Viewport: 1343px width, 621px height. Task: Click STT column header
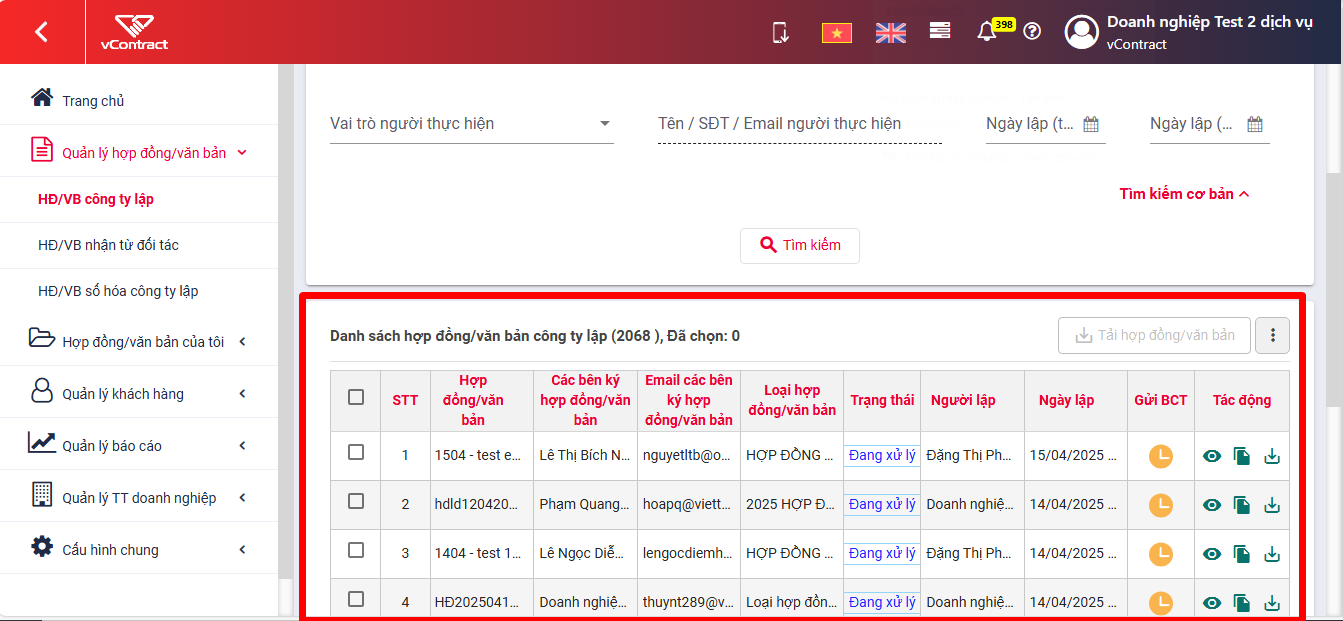coord(405,400)
